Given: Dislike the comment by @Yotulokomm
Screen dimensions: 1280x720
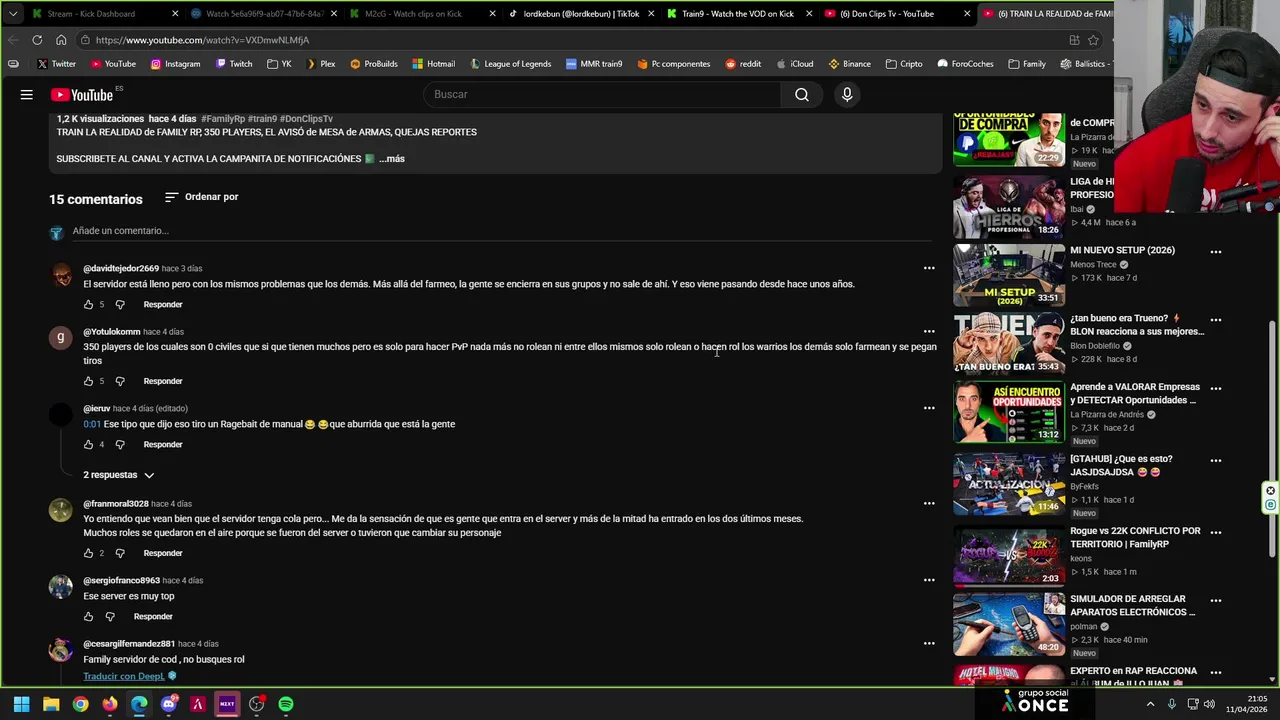Looking at the screenshot, I should click(x=120, y=381).
